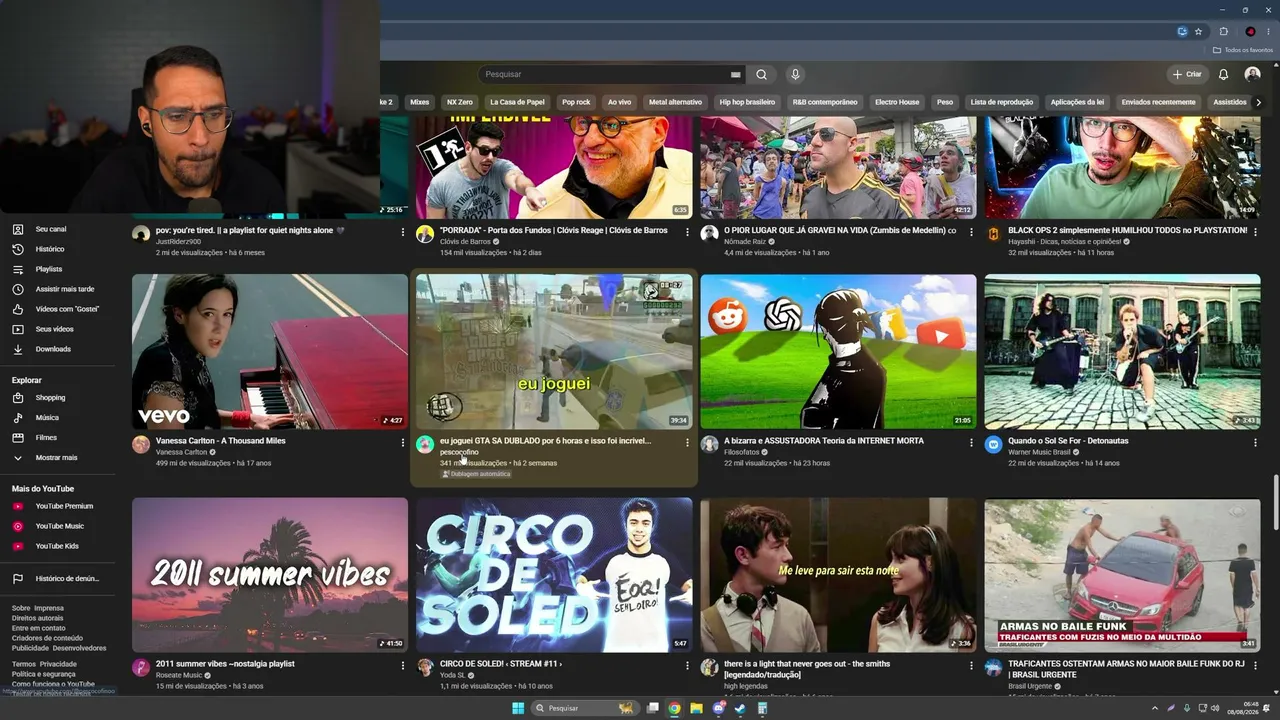Screen dimensions: 1280x720
Task: Open options menu for INTERNET MORTA video
Action: (971, 442)
